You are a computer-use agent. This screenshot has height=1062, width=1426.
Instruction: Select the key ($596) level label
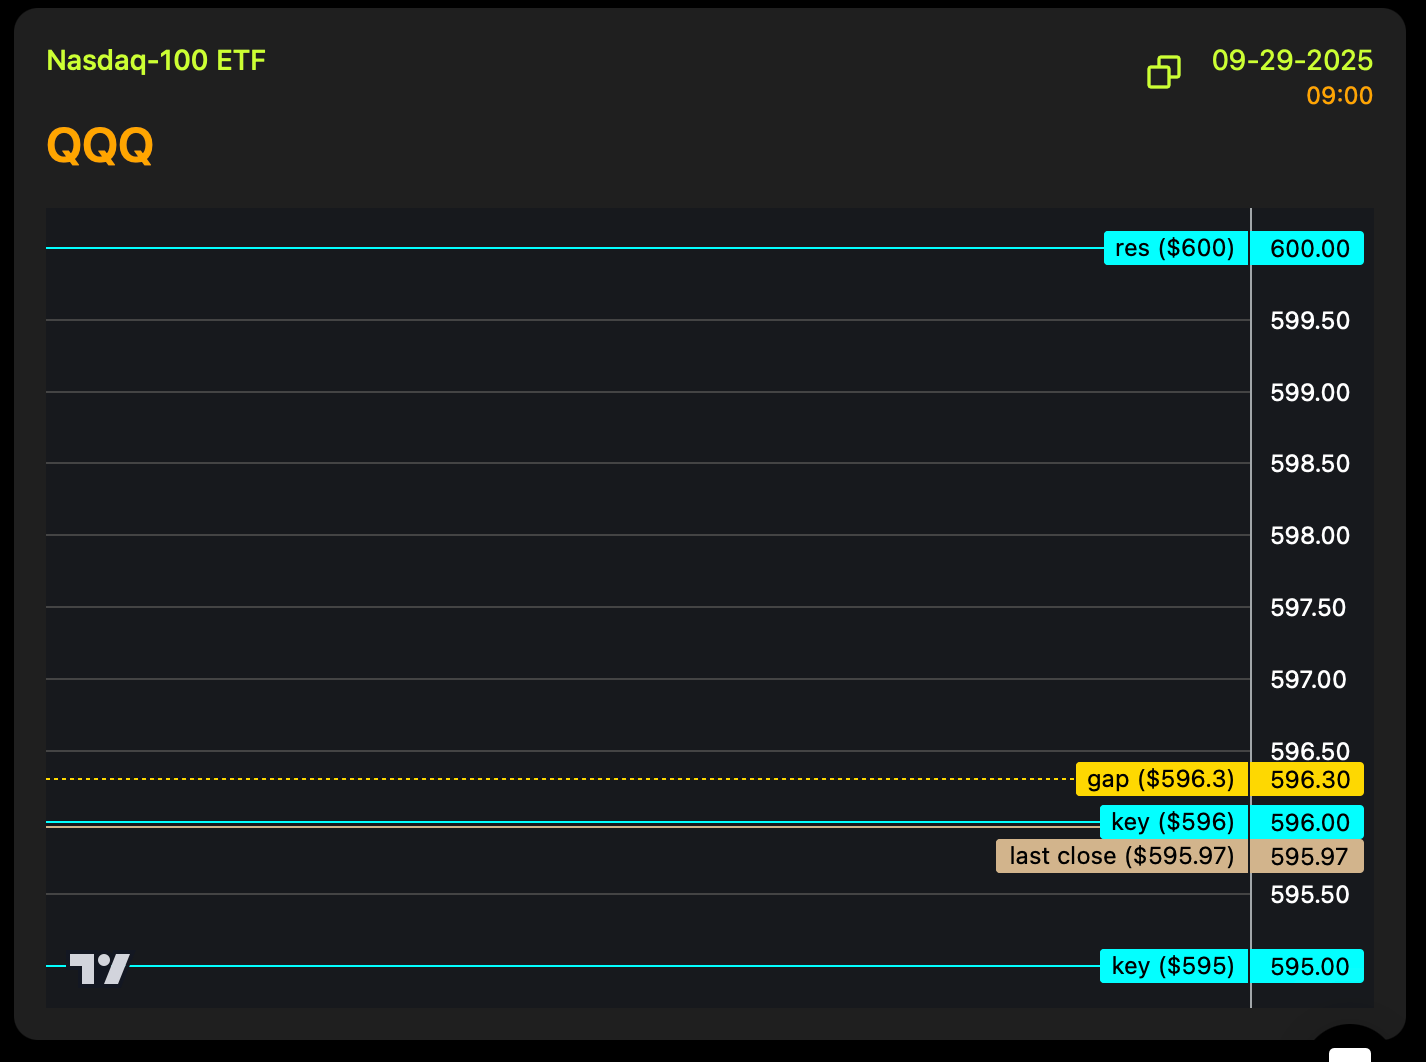[1173, 822]
